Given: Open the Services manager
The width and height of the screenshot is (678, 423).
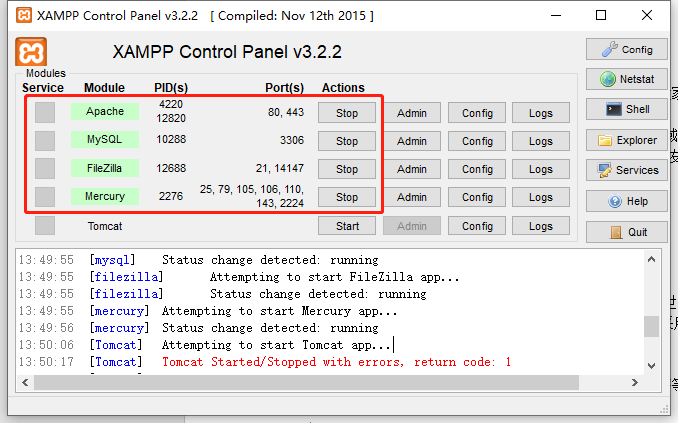Looking at the screenshot, I should [x=627, y=170].
